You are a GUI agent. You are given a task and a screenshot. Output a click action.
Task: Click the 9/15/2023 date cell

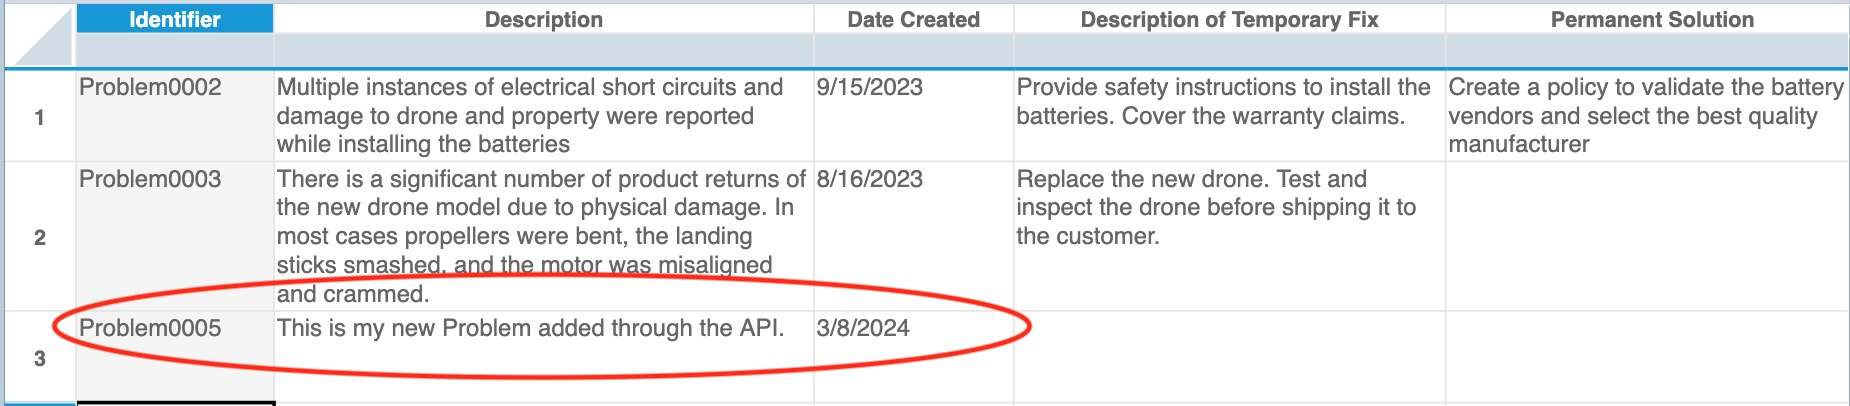coord(869,88)
